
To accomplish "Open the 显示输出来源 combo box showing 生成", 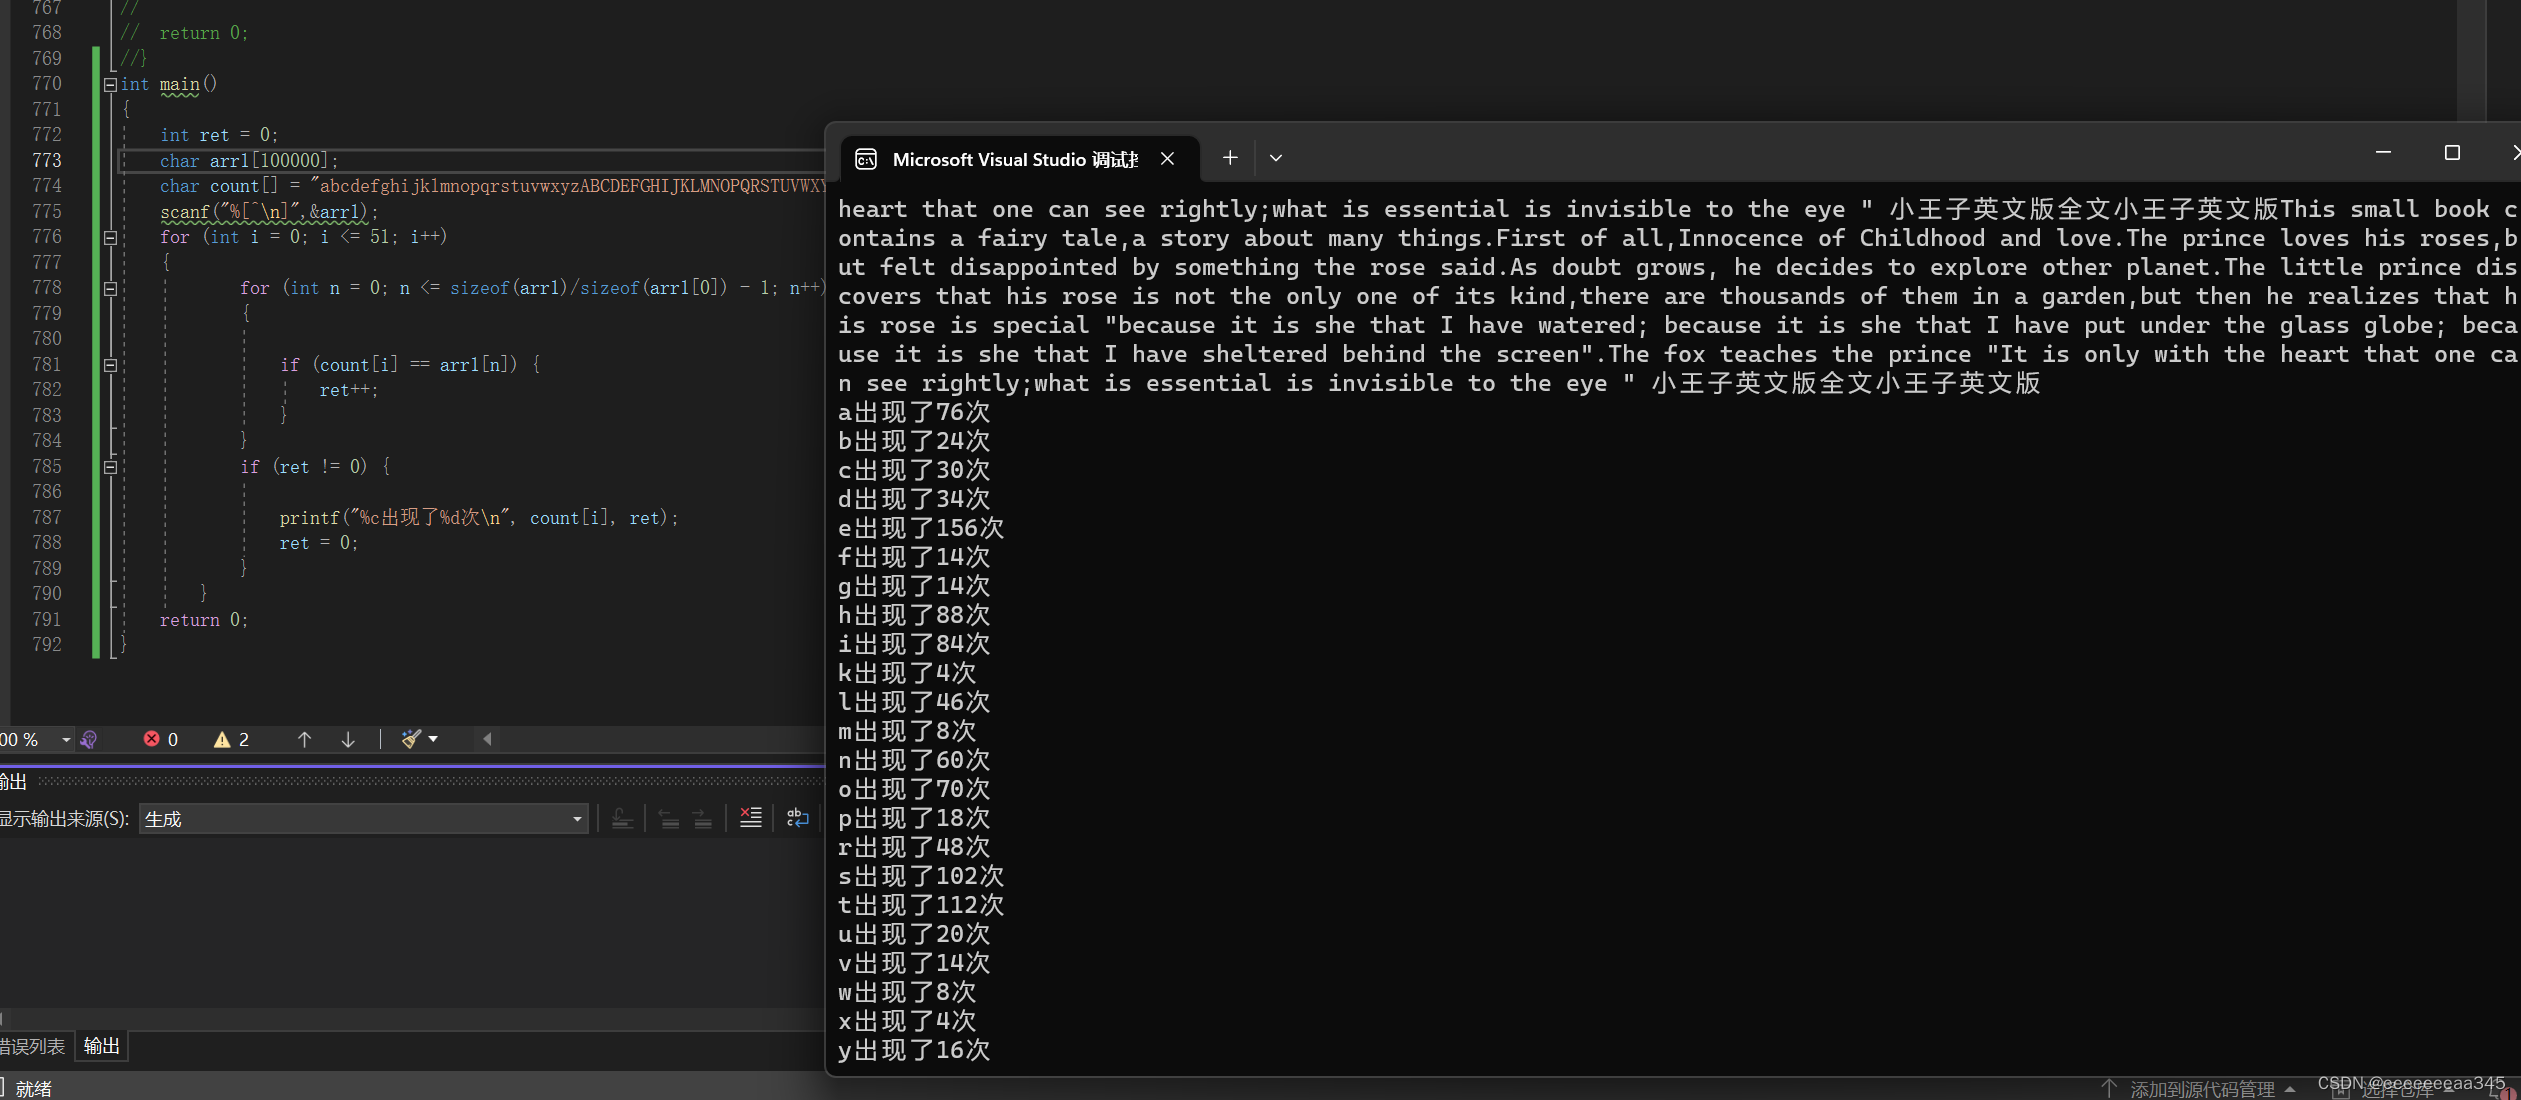I will pyautogui.click(x=362, y=819).
